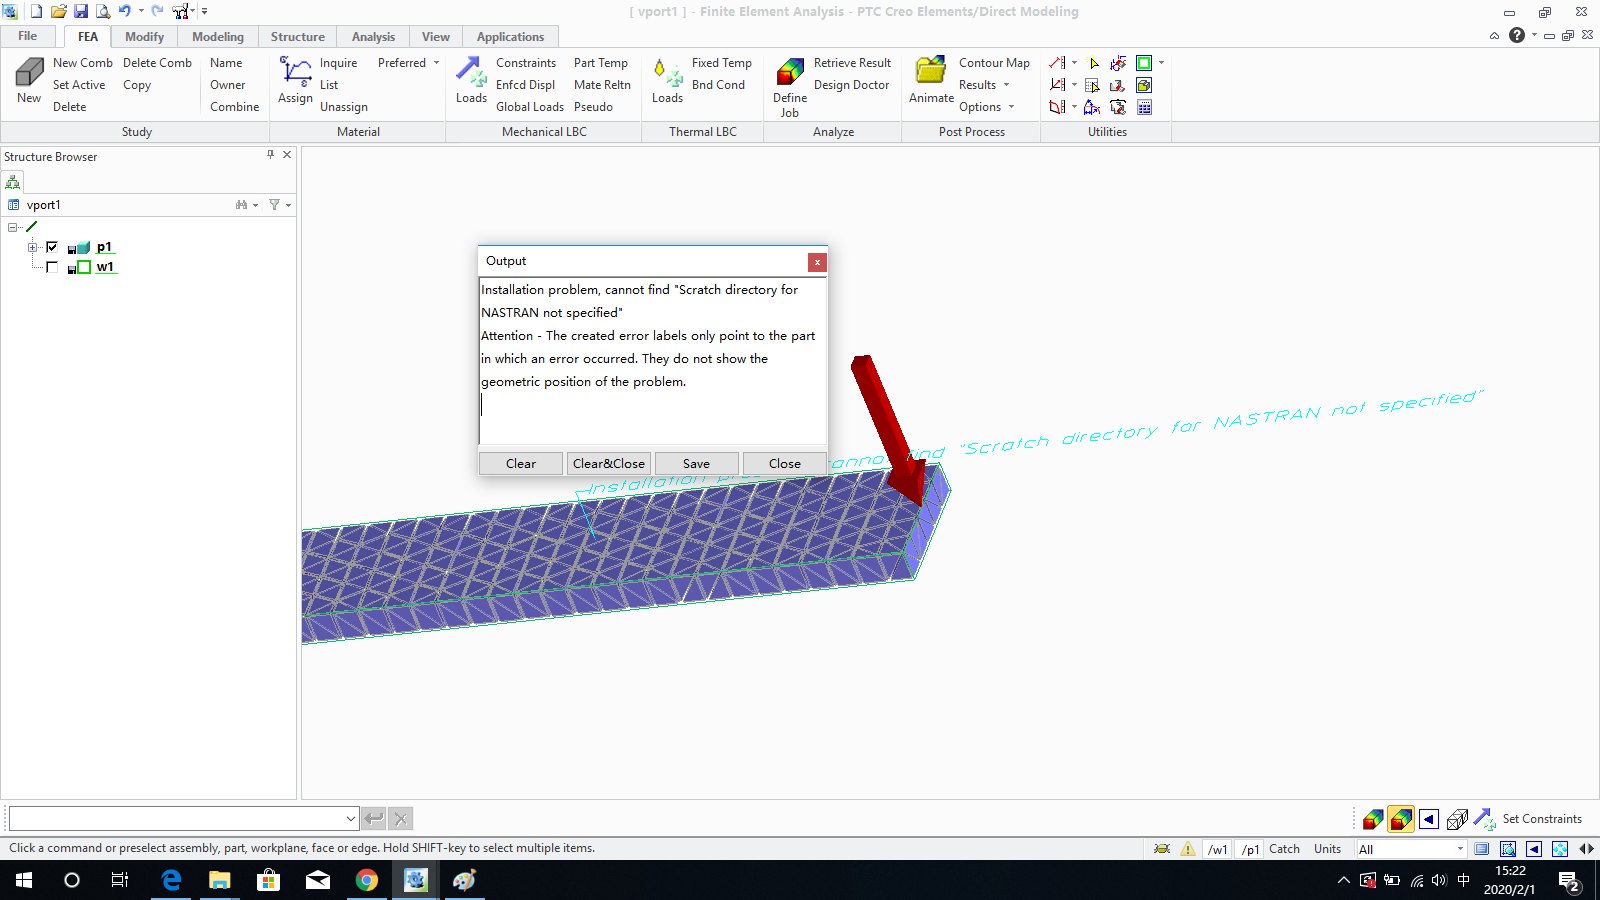Click the warning triangle in the status bar
The image size is (1600, 900).
[1188, 848]
